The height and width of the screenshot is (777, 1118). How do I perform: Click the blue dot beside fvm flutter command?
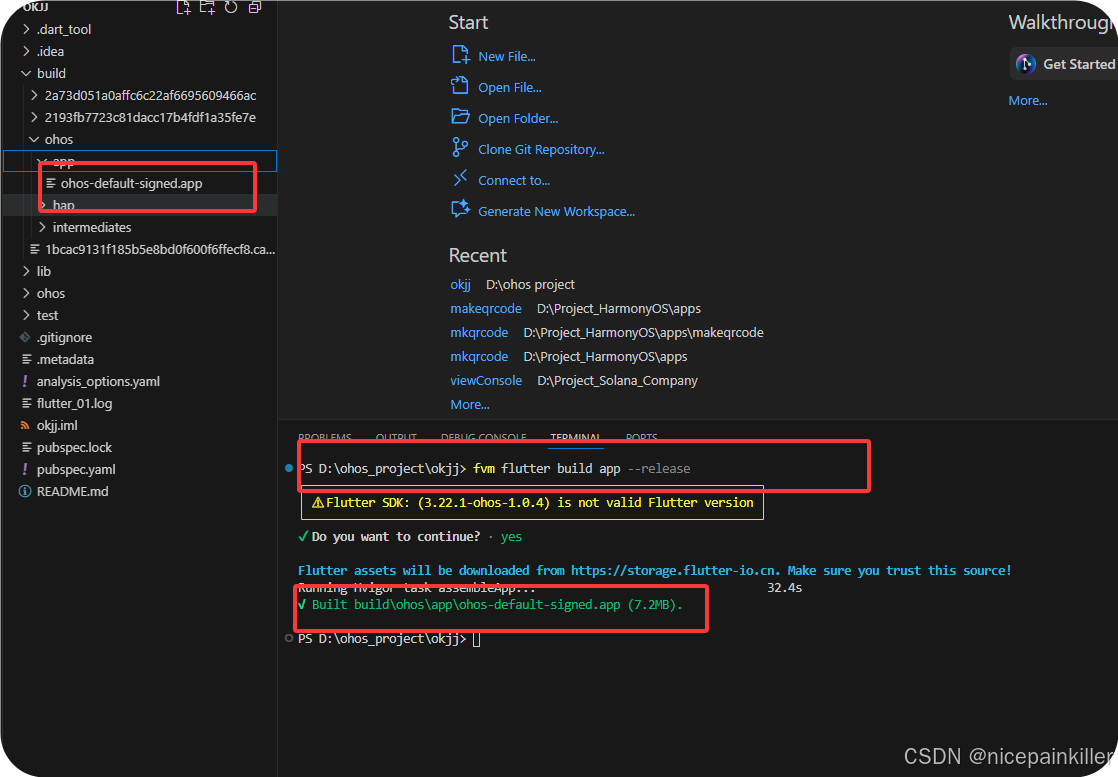click(289, 468)
